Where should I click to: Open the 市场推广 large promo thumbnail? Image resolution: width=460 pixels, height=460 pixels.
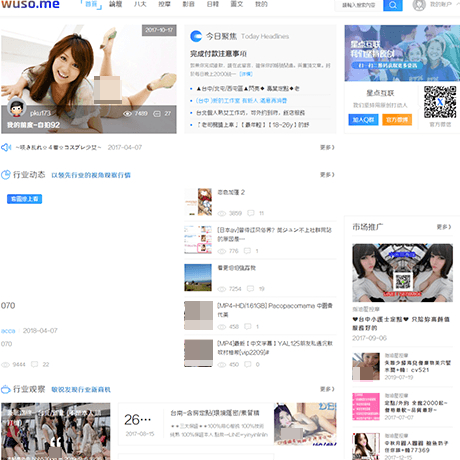[x=402, y=273]
